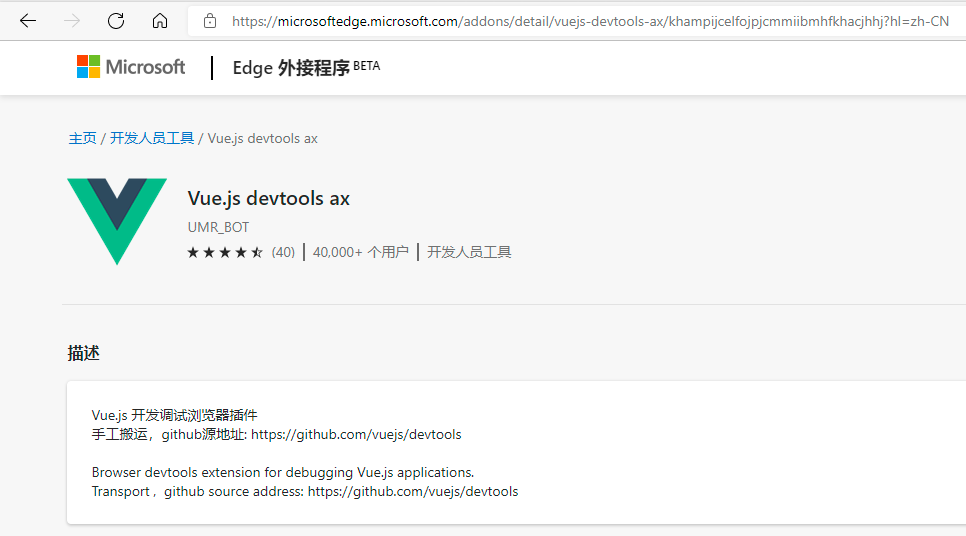The width and height of the screenshot is (966, 536).
Task: Select the line 'Vue.js 开发调试浏览器插件'
Action: click(x=174, y=415)
